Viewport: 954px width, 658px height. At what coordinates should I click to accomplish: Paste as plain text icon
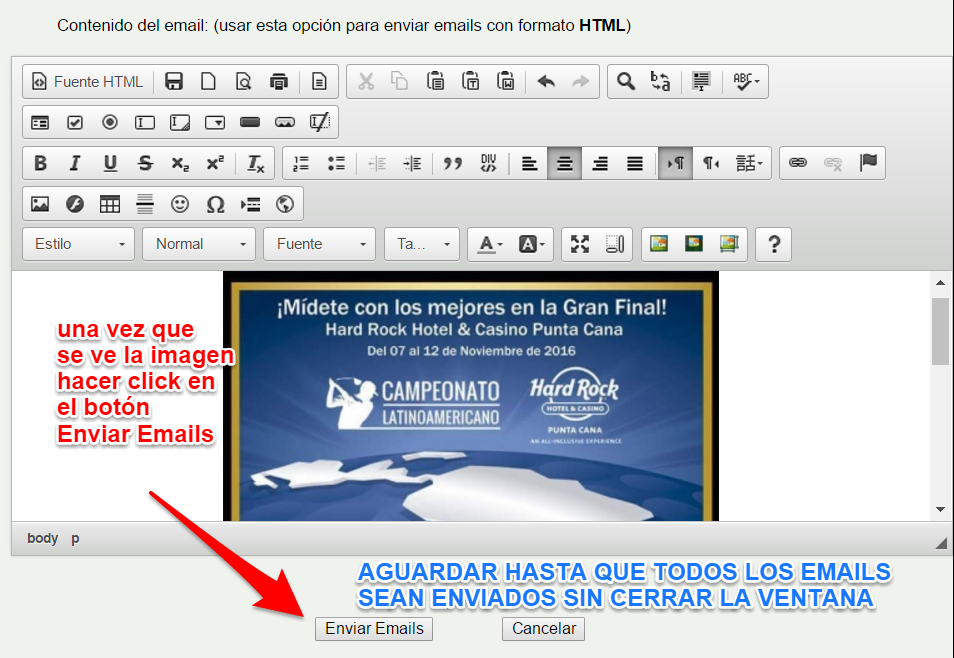tap(470, 82)
